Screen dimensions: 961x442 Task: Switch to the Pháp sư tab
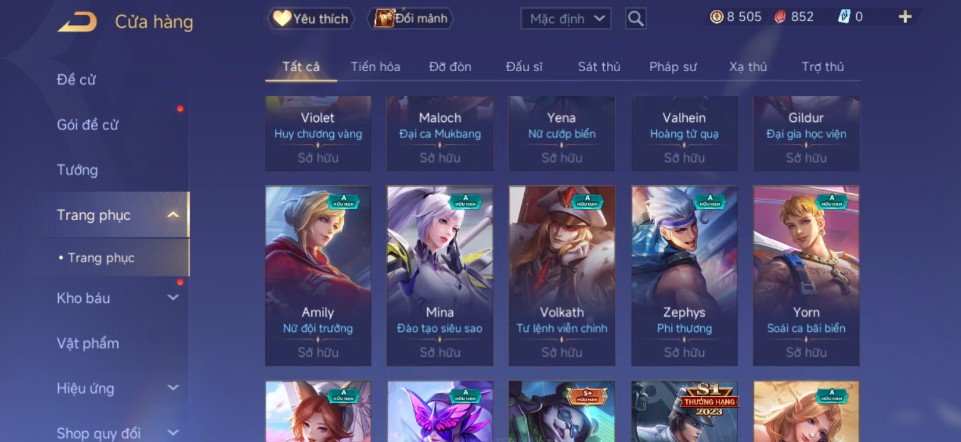pos(673,67)
